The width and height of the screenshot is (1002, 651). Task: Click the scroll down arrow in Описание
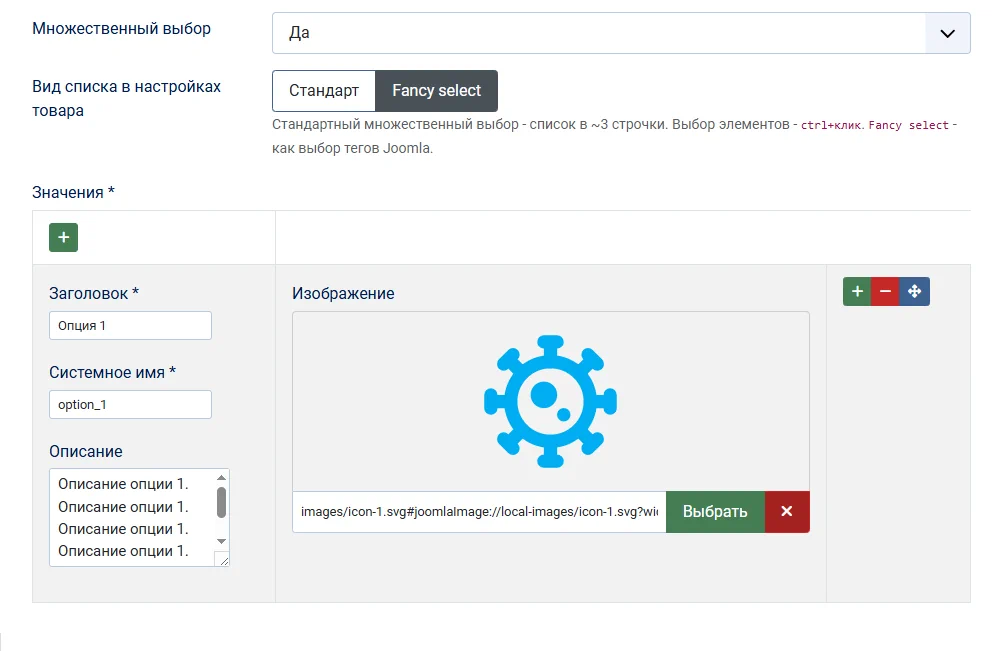click(x=221, y=543)
